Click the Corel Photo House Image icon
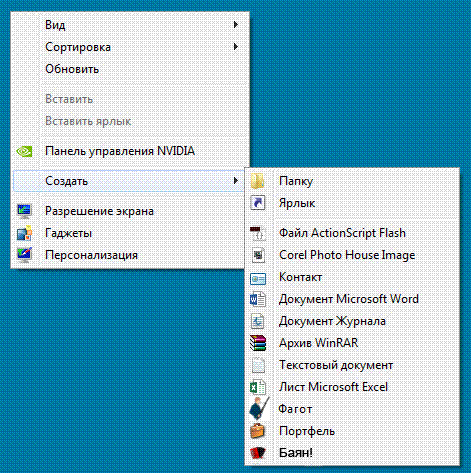The height and width of the screenshot is (473, 471). (x=258, y=255)
